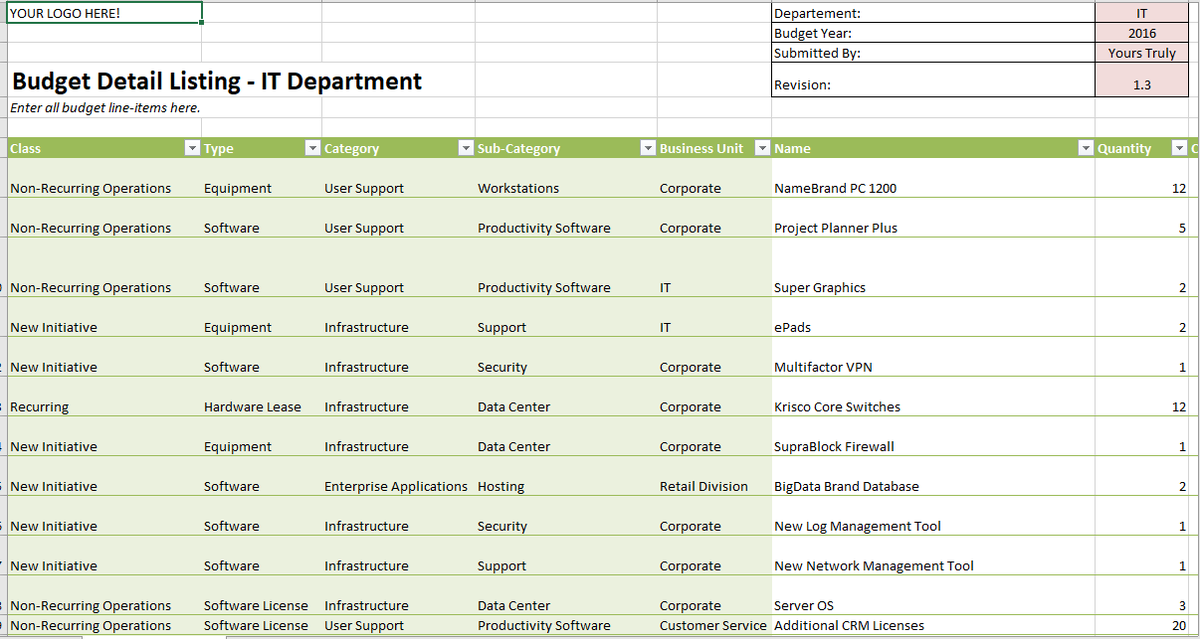Select the Submitted By cell Yours Truly
Image resolution: width=1200 pixels, height=639 pixels.
pyautogui.click(x=1142, y=53)
